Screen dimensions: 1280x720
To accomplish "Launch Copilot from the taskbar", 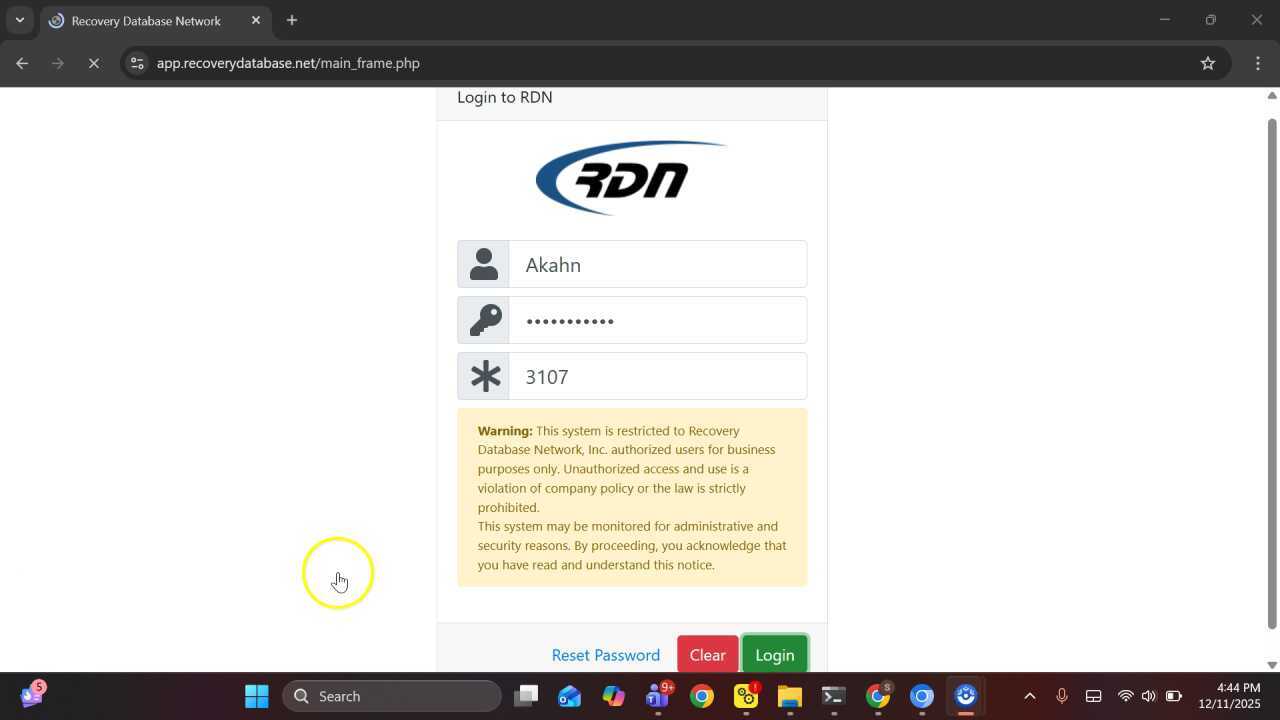I will click(614, 696).
